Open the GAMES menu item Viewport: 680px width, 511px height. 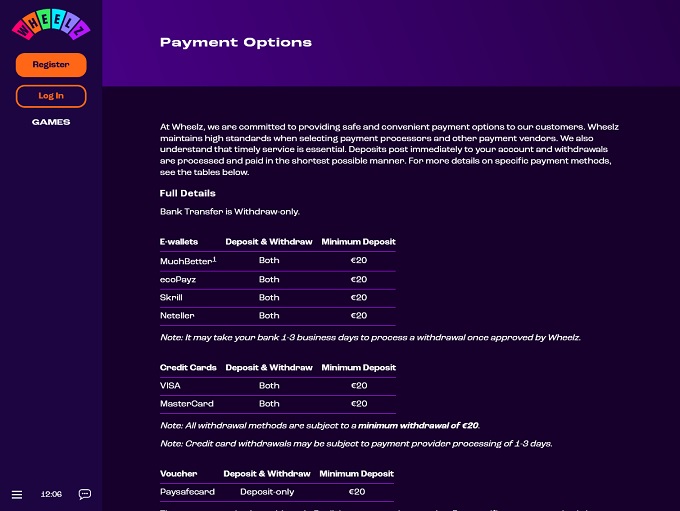click(x=51, y=122)
